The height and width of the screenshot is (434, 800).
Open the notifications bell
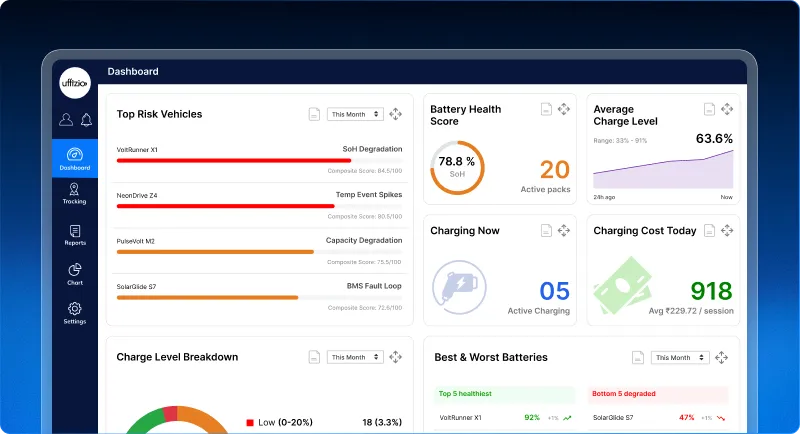[x=86, y=119]
